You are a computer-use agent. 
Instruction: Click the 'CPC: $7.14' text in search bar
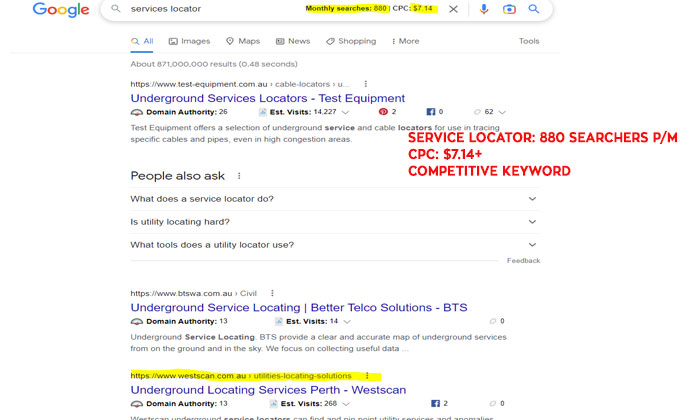[x=412, y=8]
